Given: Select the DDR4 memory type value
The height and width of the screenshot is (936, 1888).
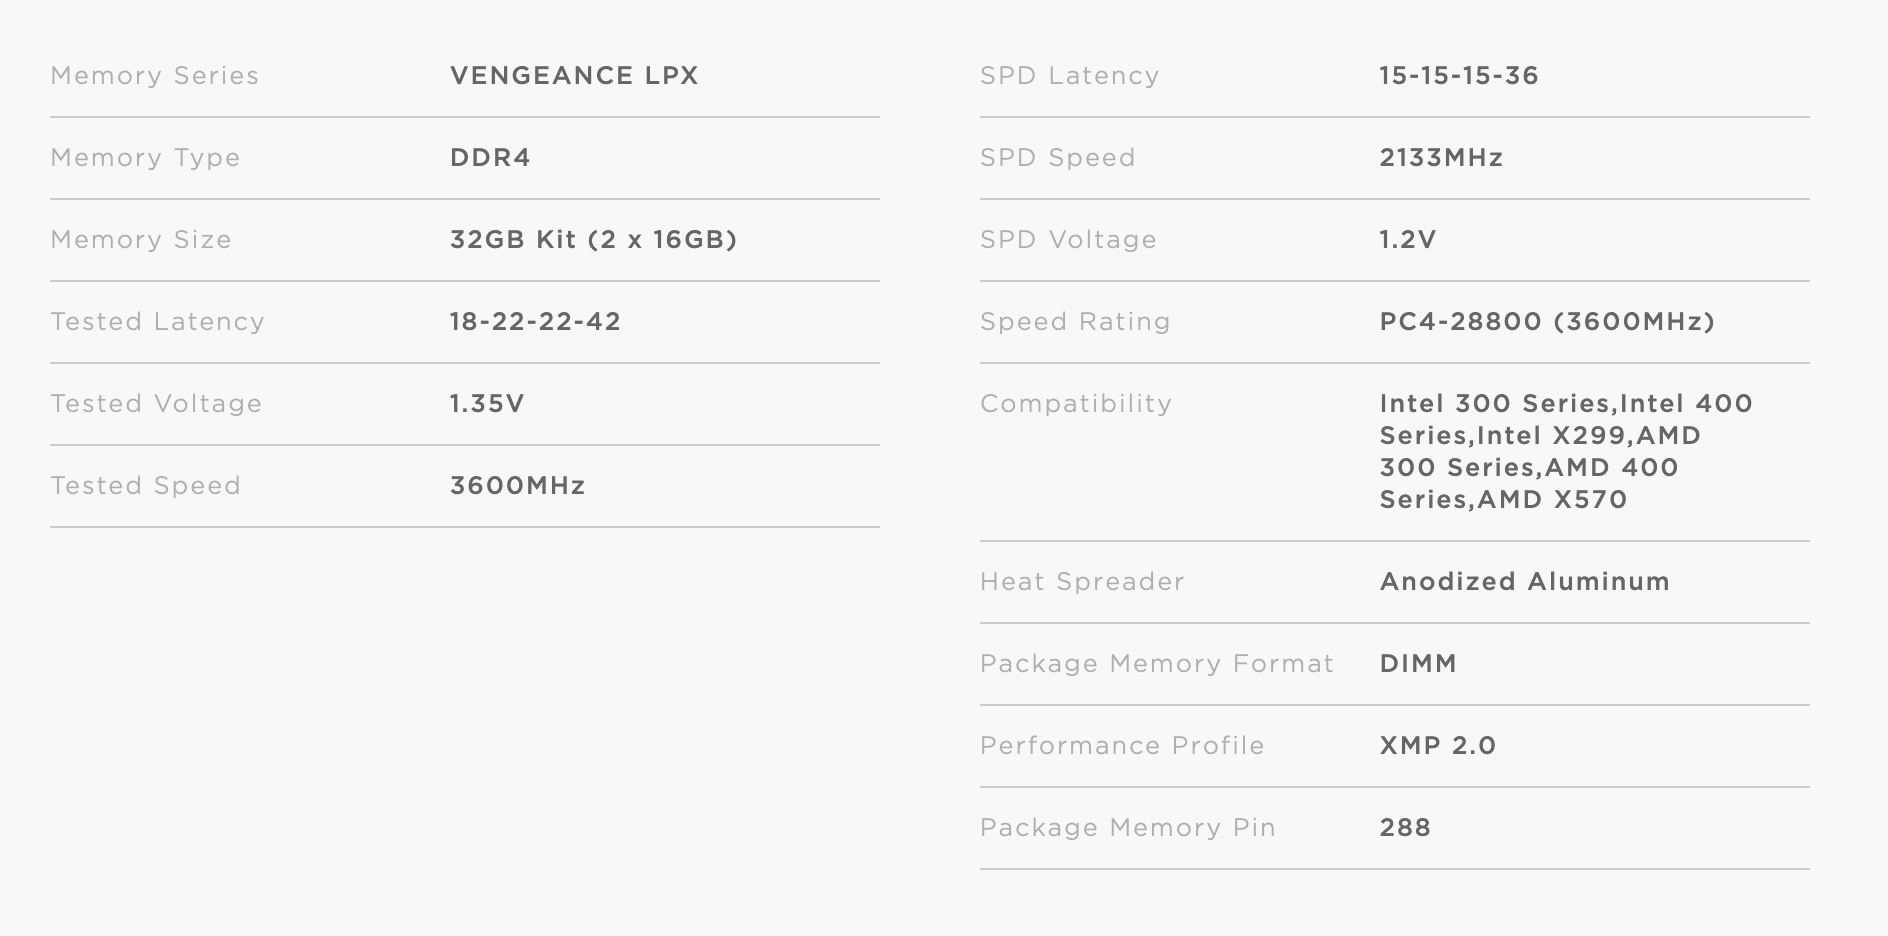Looking at the screenshot, I should tap(490, 158).
